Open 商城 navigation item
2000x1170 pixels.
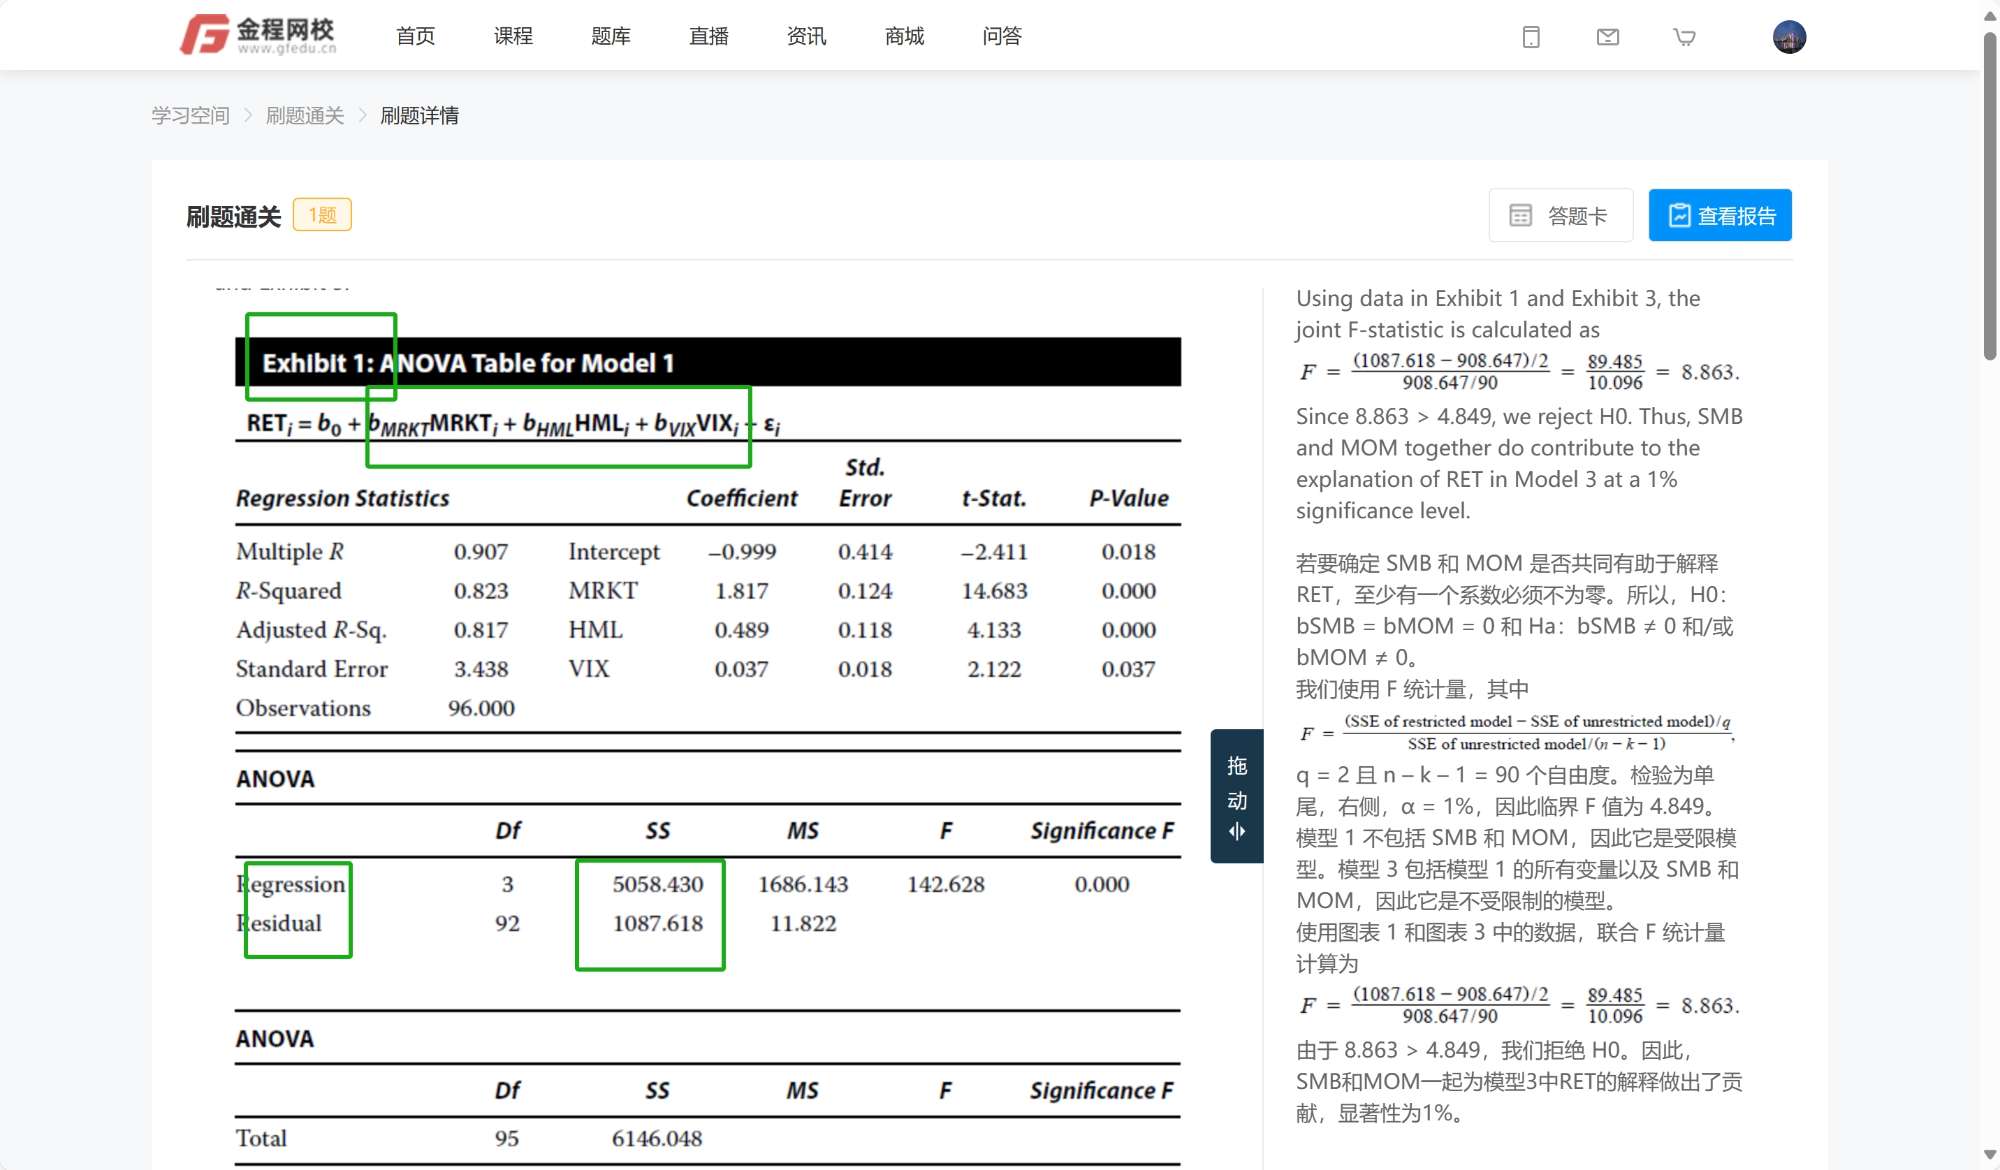click(904, 36)
